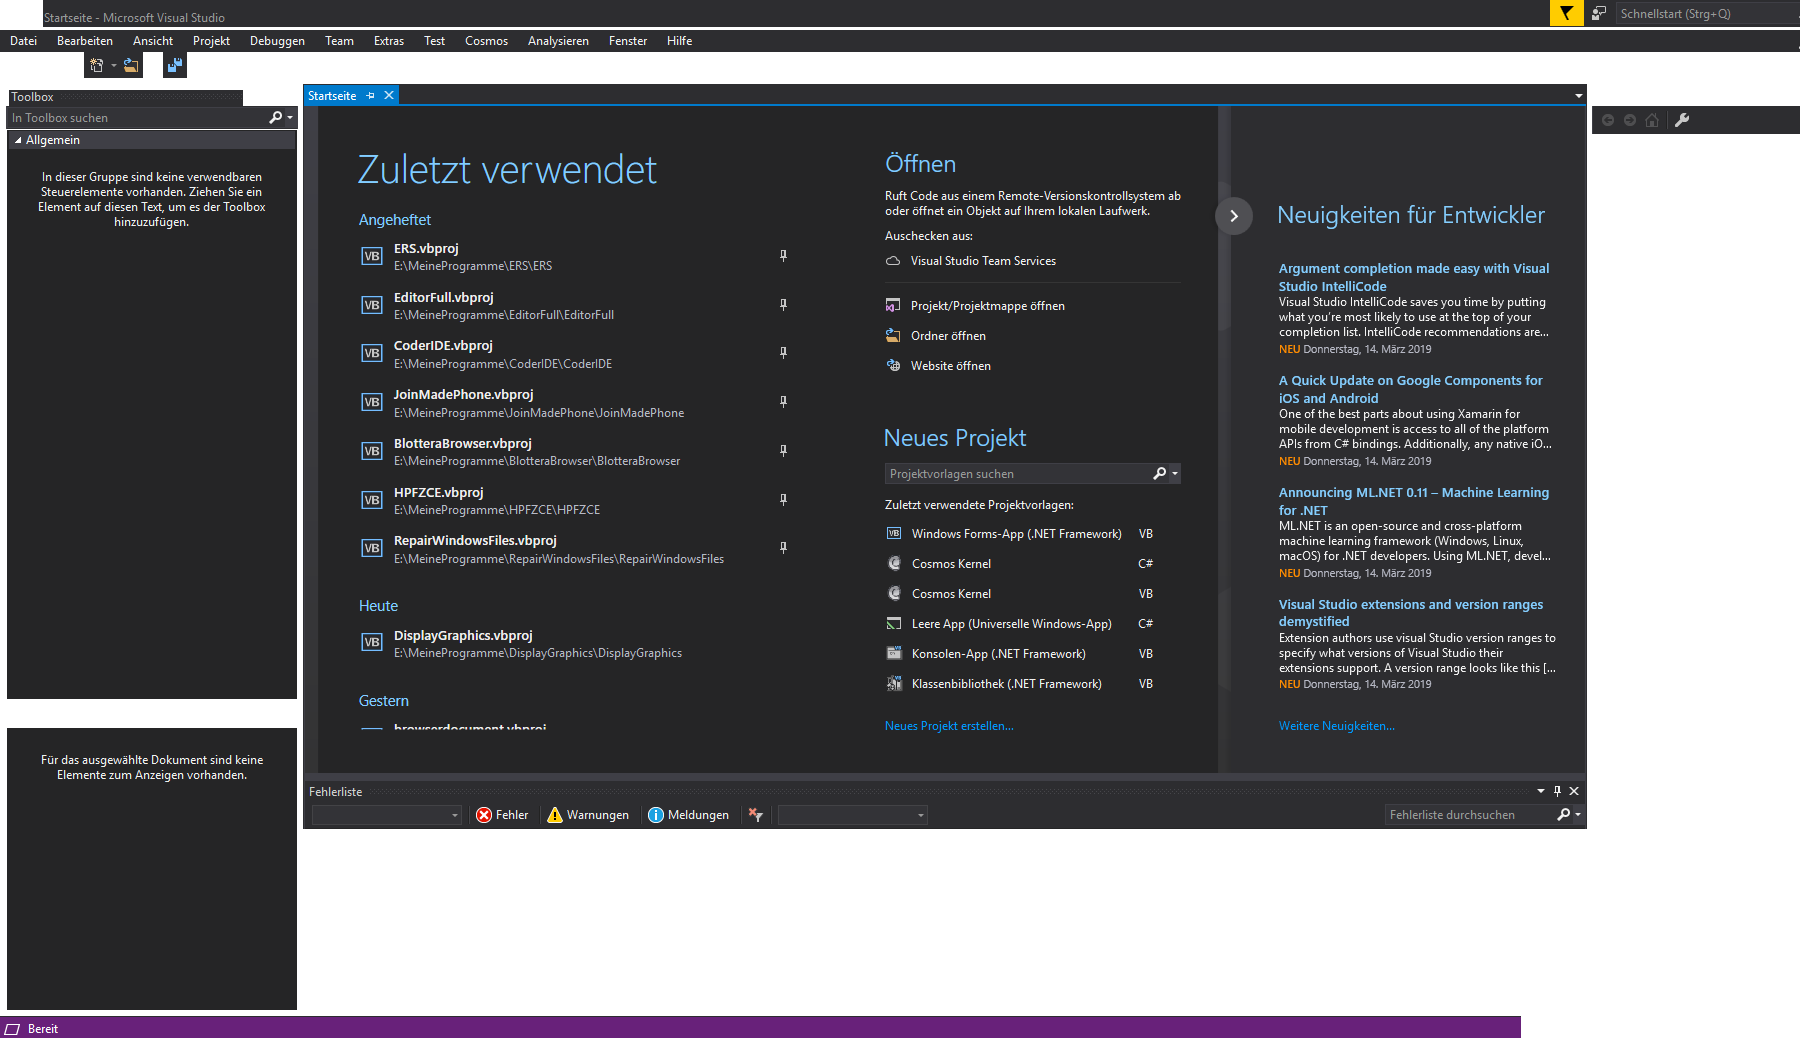Screen dimensions: 1800x1038
Task: Open the document tab list dropdown arrow
Action: (x=1579, y=96)
